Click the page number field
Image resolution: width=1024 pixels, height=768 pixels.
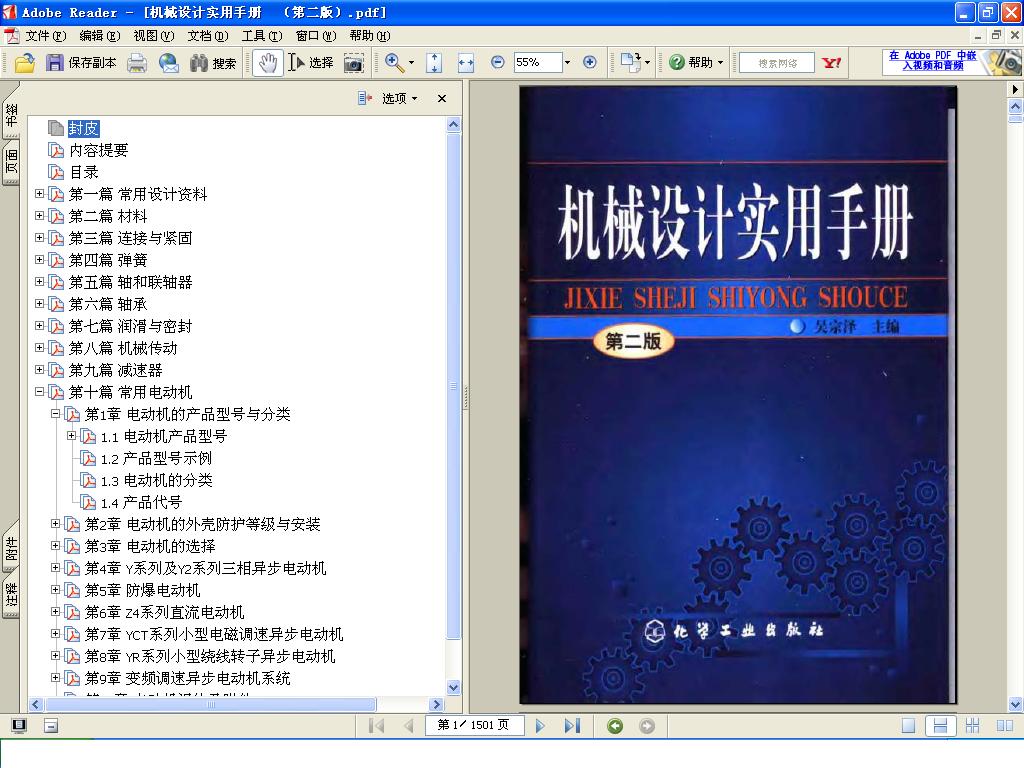point(475,725)
